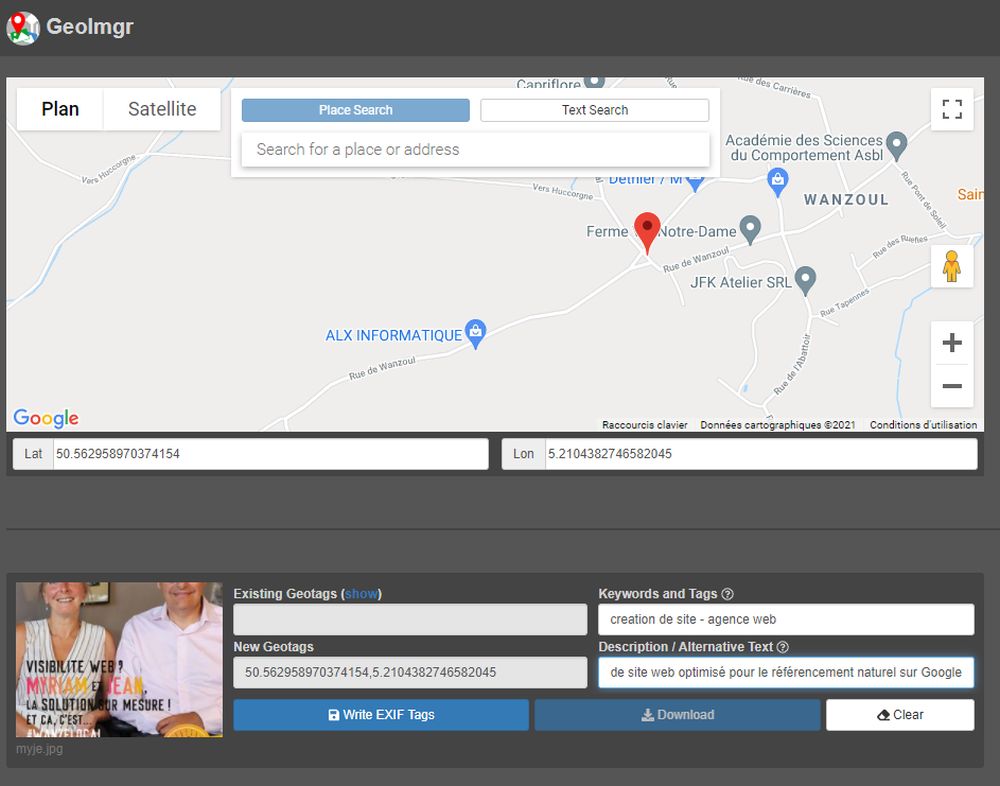Click the Lat coordinate field
This screenshot has width=1000, height=786.
click(x=270, y=454)
